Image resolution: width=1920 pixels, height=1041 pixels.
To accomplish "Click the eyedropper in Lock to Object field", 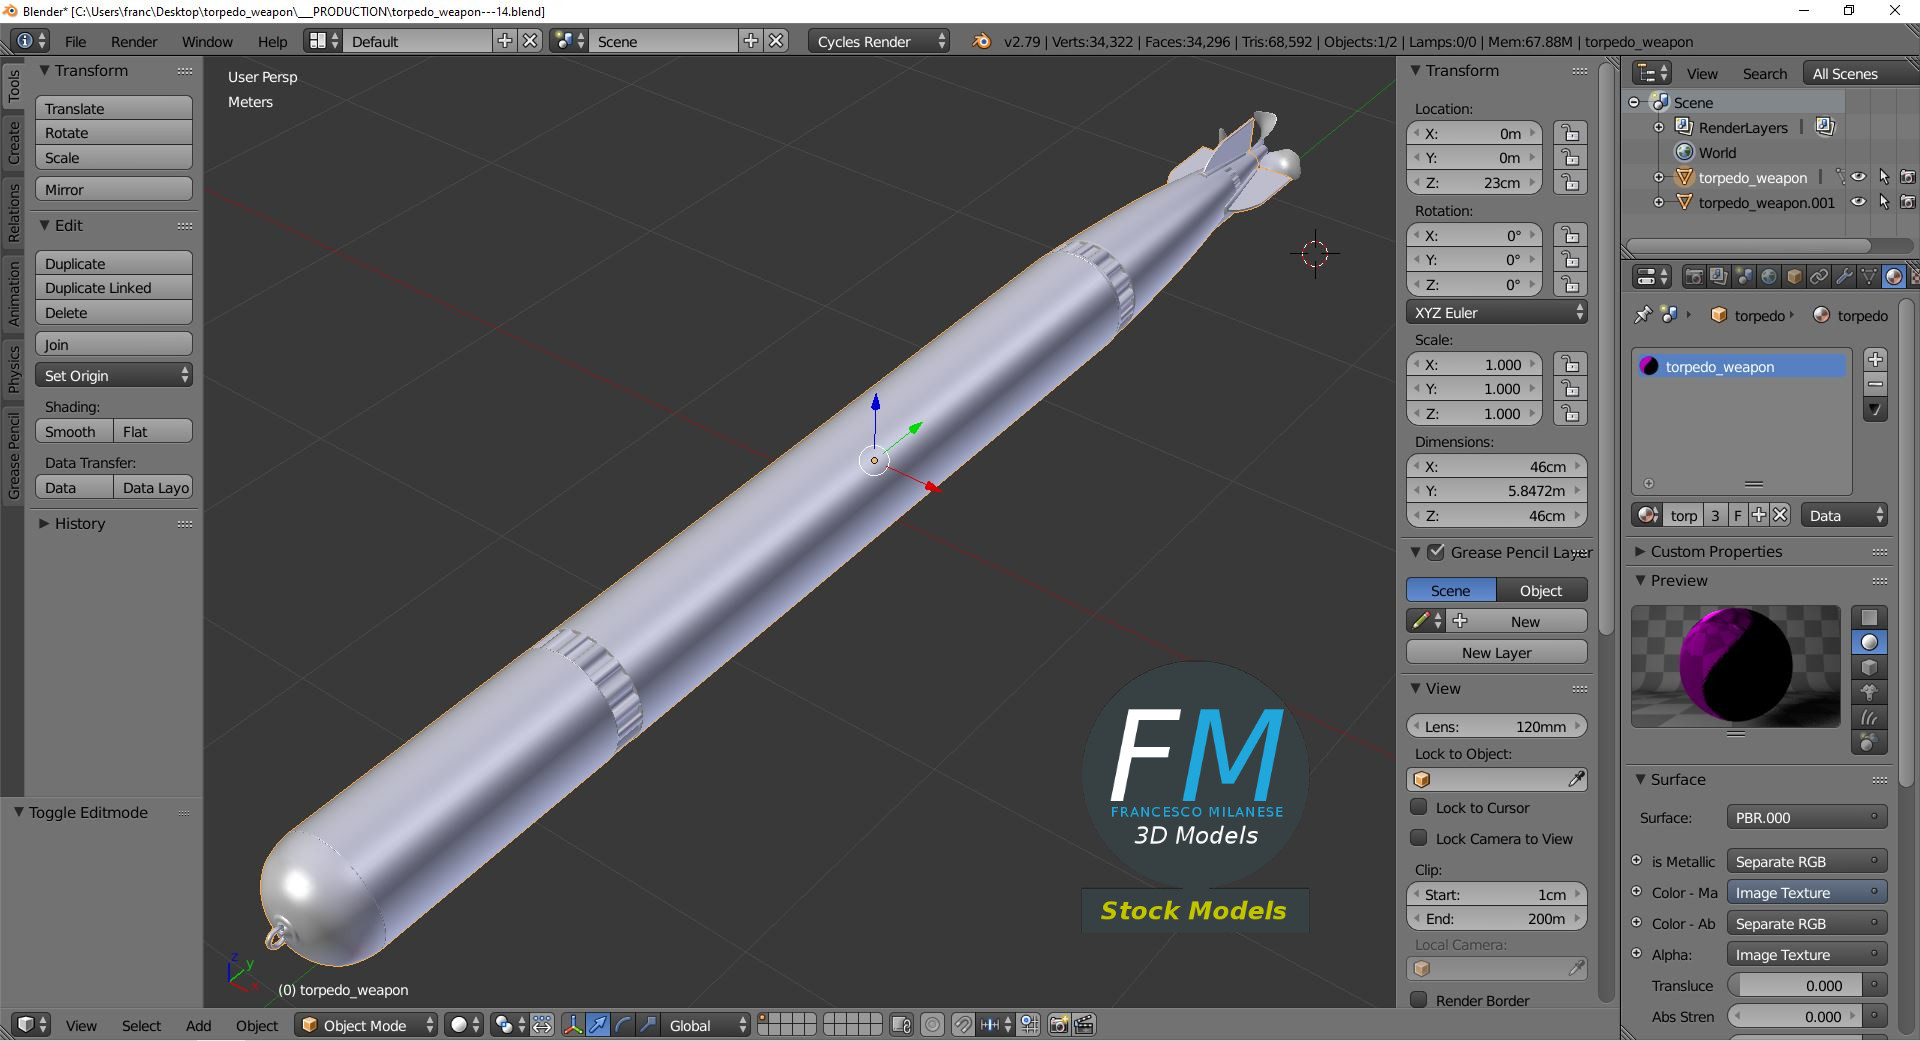I will [1576, 779].
